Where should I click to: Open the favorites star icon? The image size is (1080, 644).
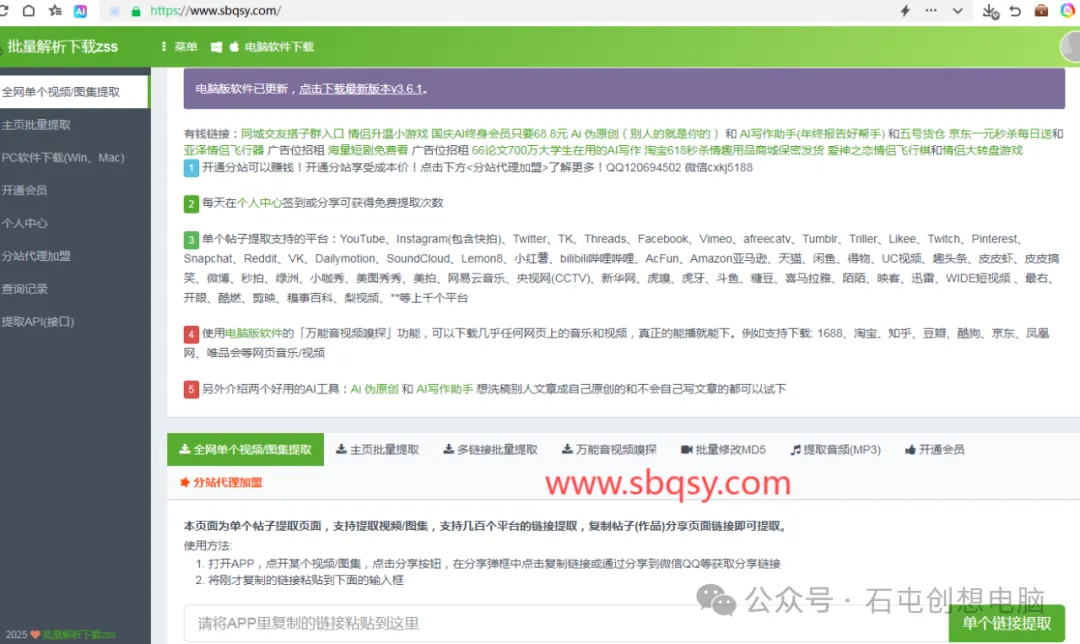[x=55, y=10]
